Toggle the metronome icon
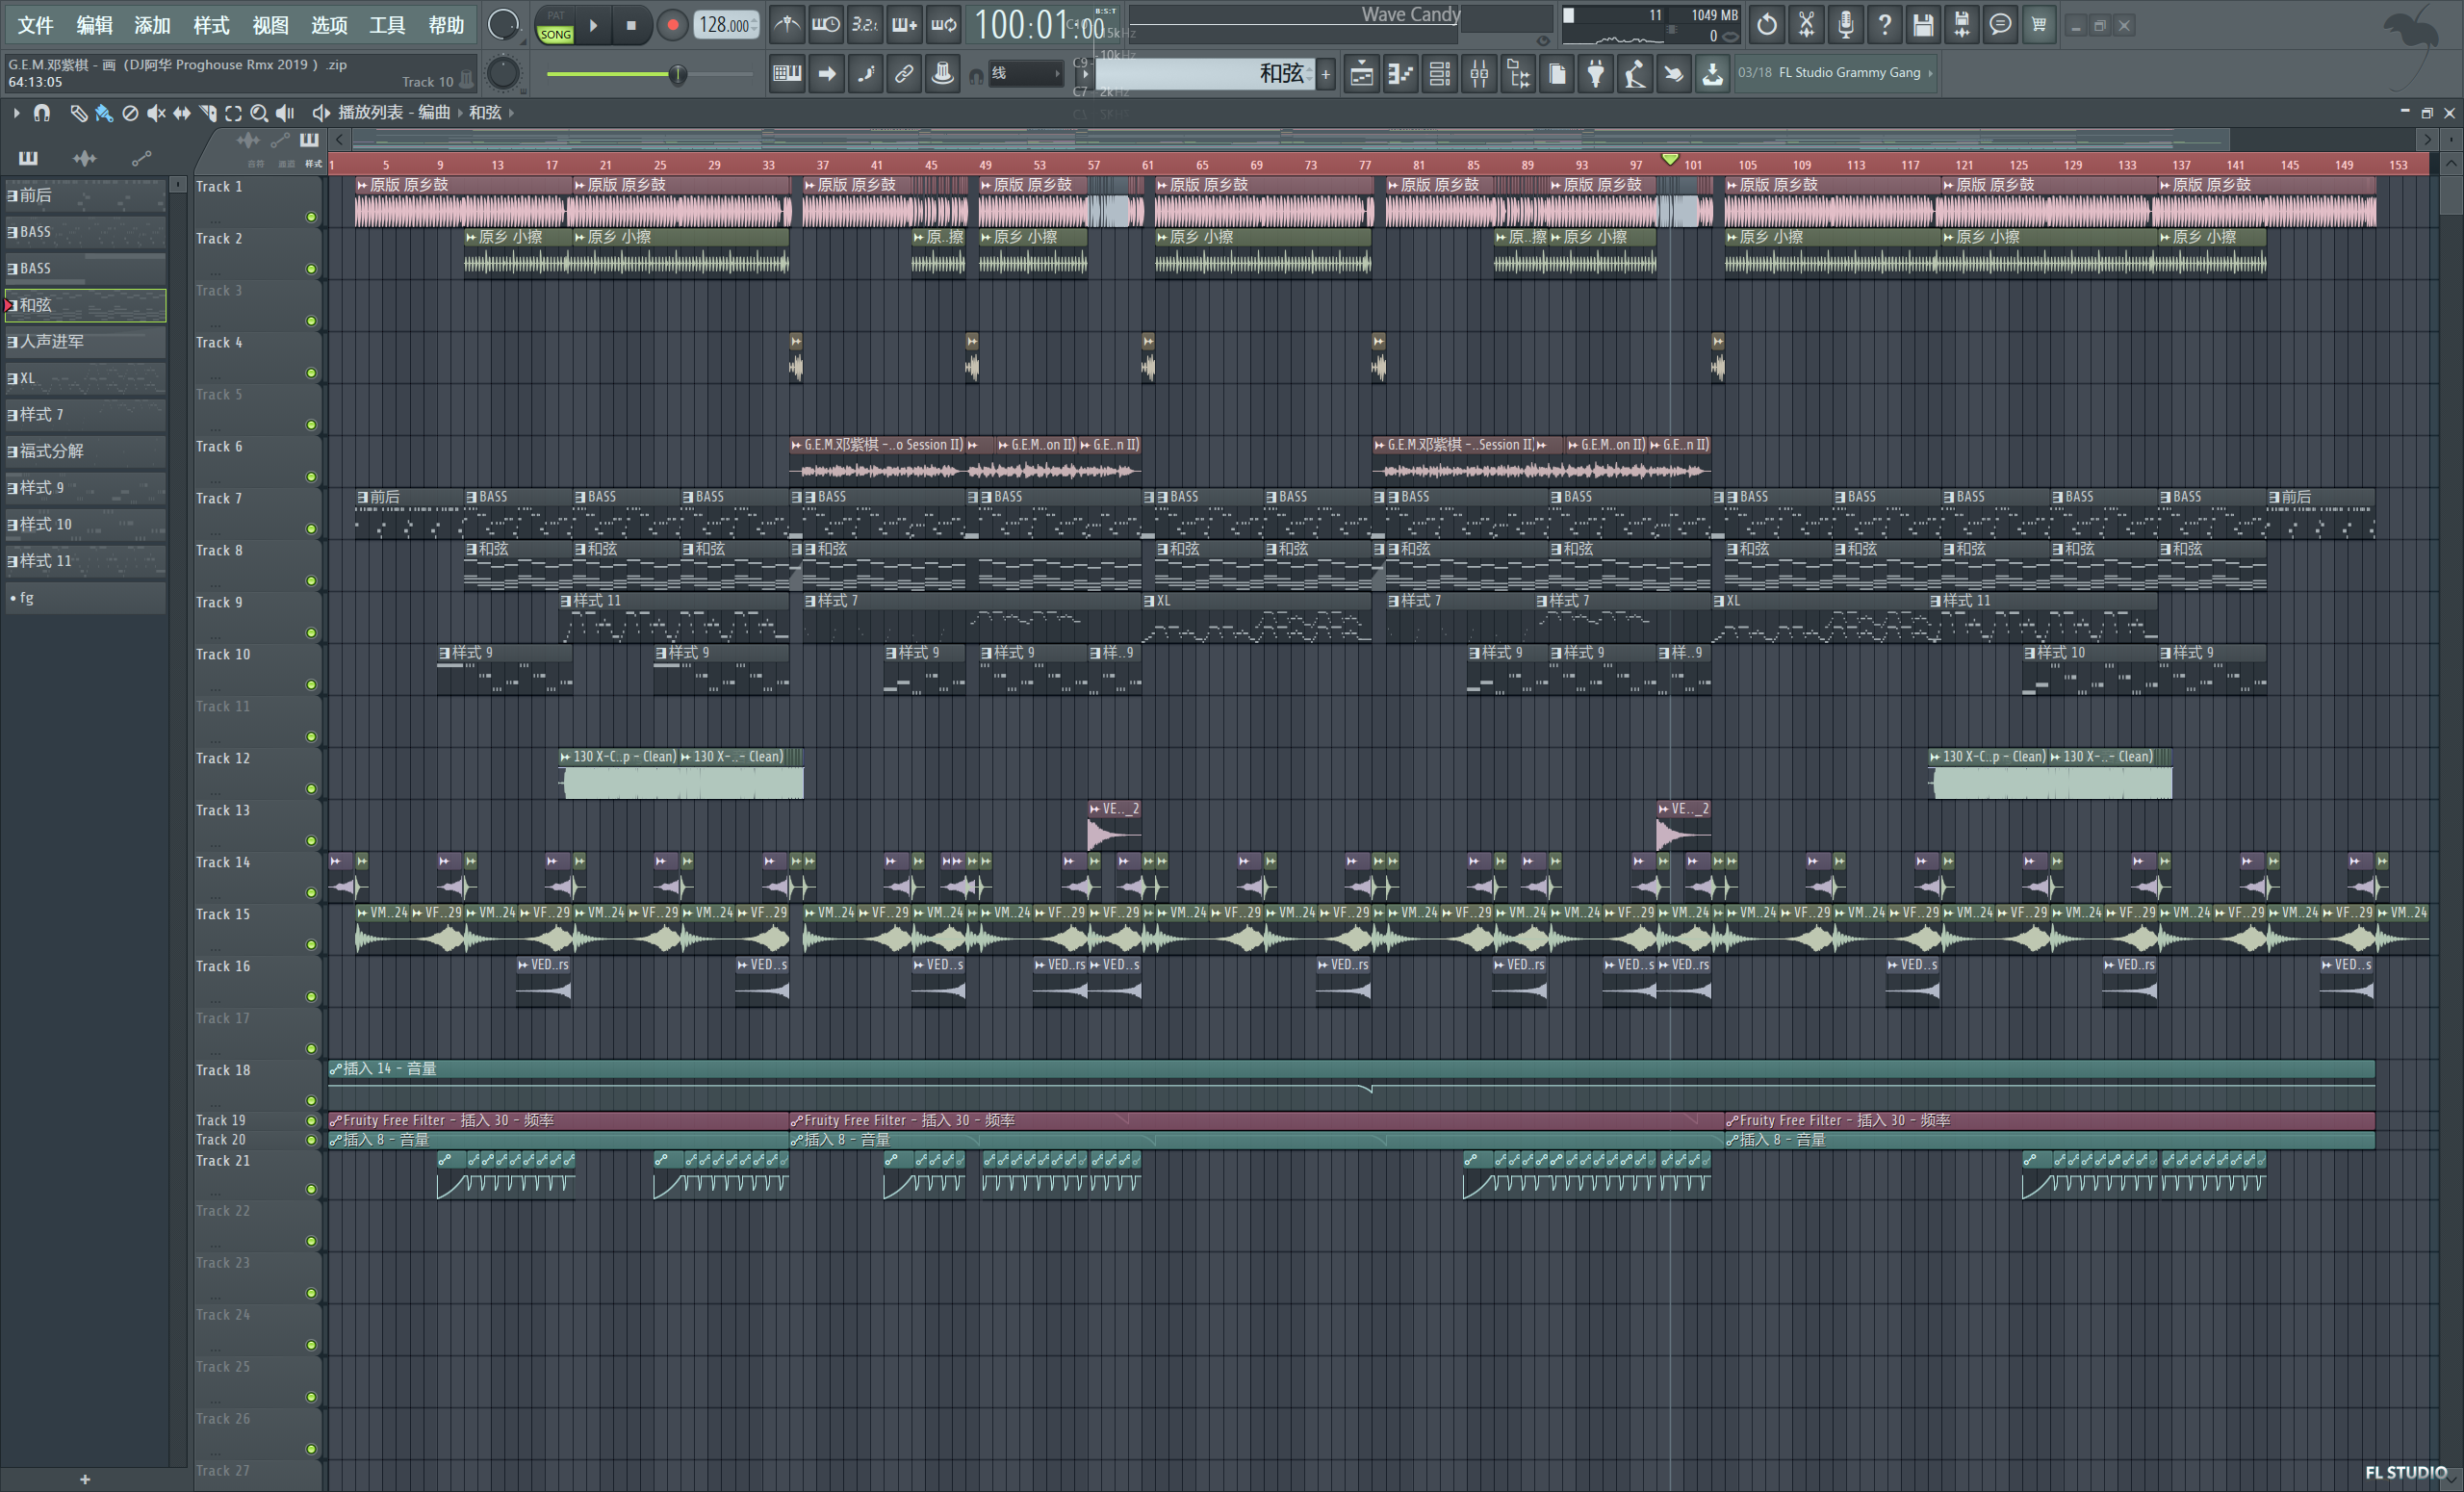This screenshot has width=2464, height=1492. click(787, 25)
